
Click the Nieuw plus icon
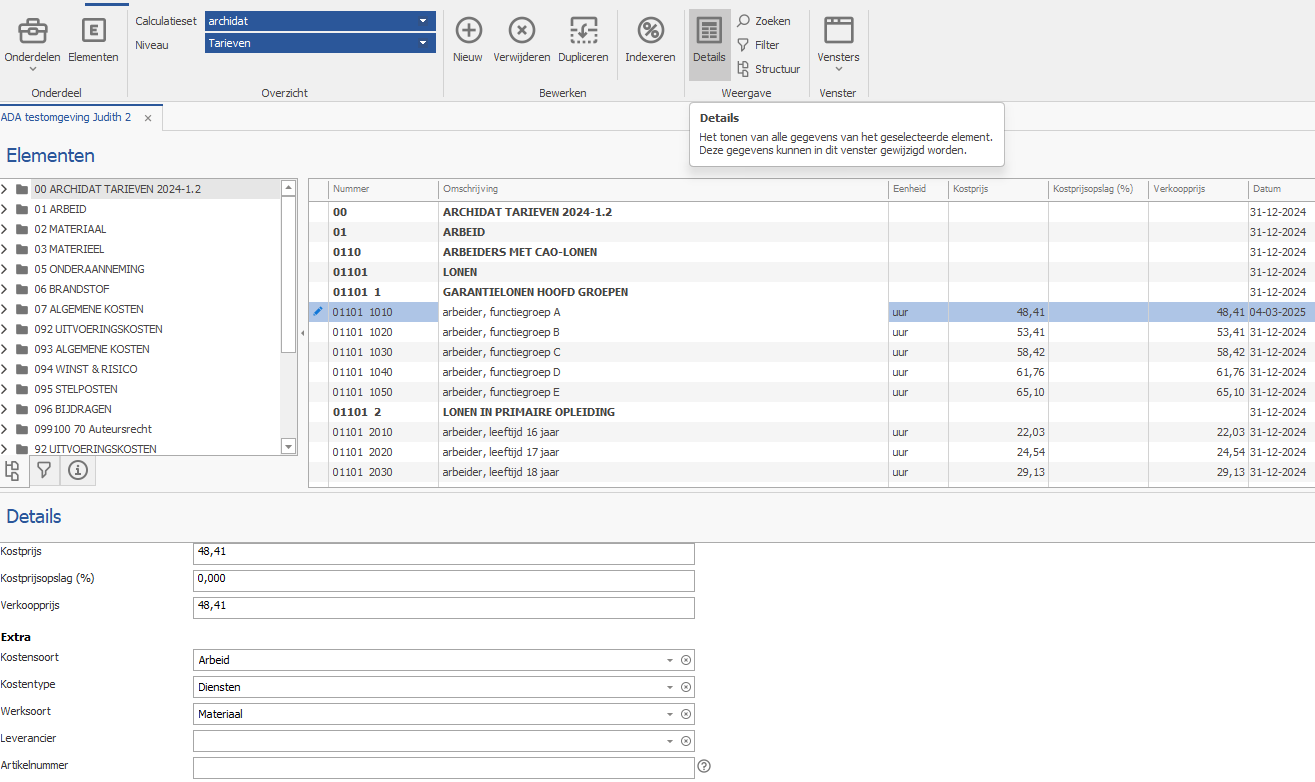tap(468, 30)
